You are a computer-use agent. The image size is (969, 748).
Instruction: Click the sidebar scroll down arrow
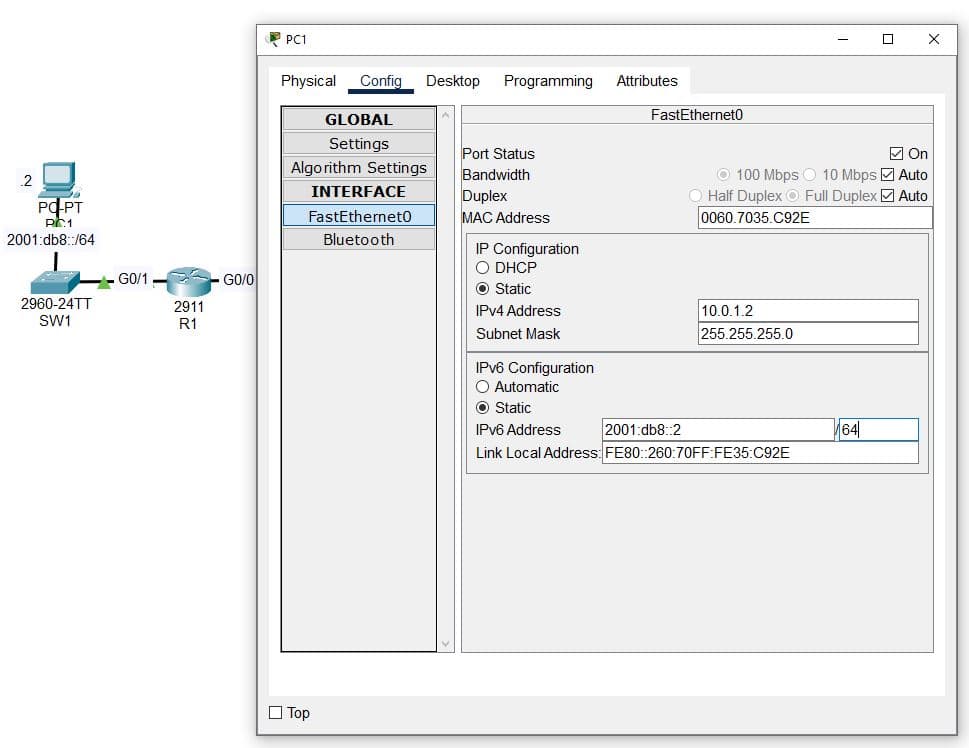[446, 644]
